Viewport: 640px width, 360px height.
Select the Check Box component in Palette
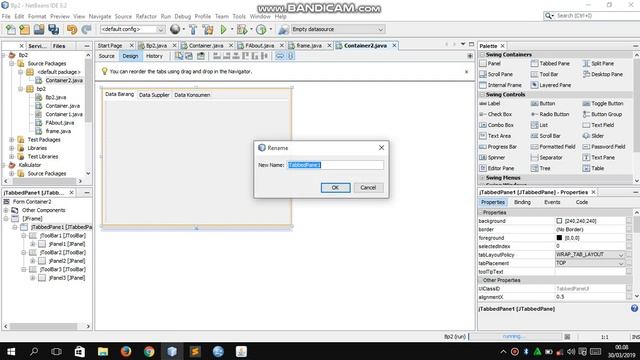pos(496,114)
